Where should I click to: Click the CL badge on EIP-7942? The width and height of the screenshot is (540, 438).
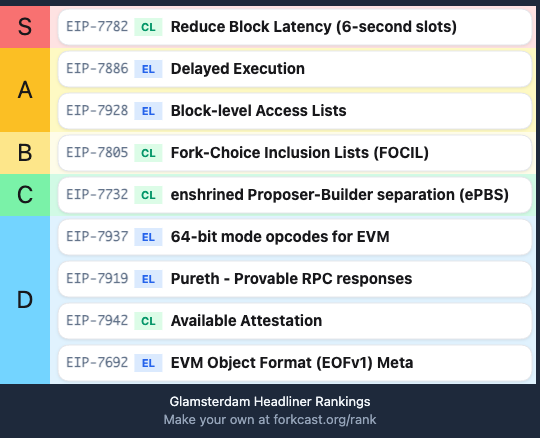(148, 321)
